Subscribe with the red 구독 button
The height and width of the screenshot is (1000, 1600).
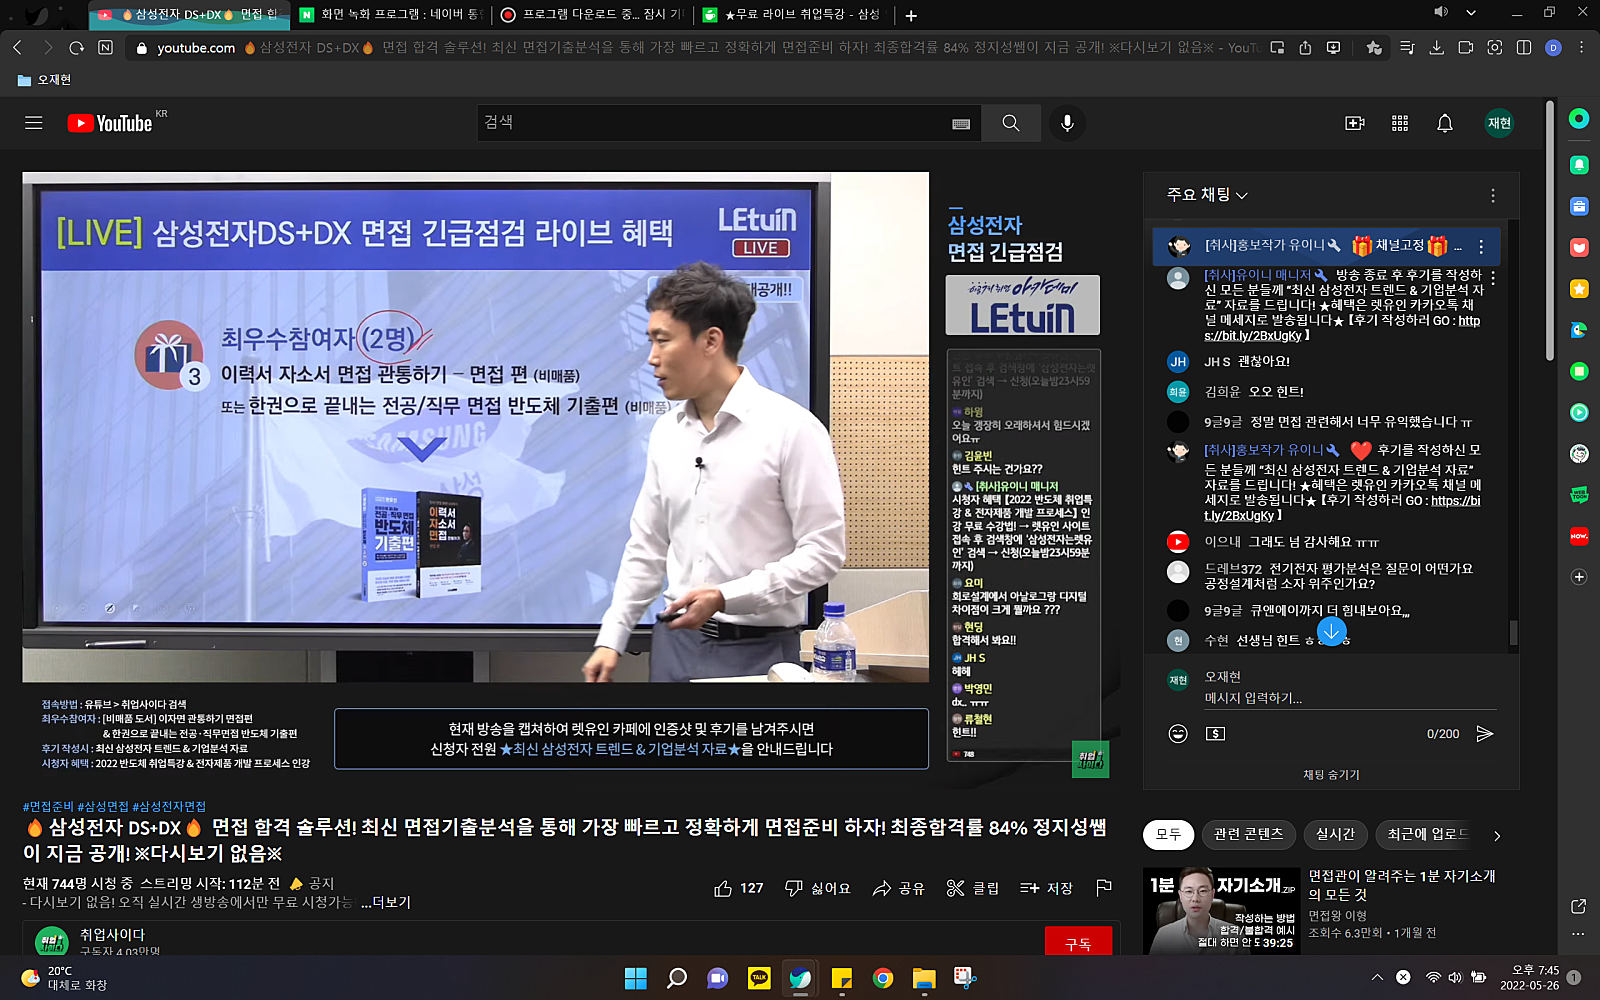tap(1077, 943)
